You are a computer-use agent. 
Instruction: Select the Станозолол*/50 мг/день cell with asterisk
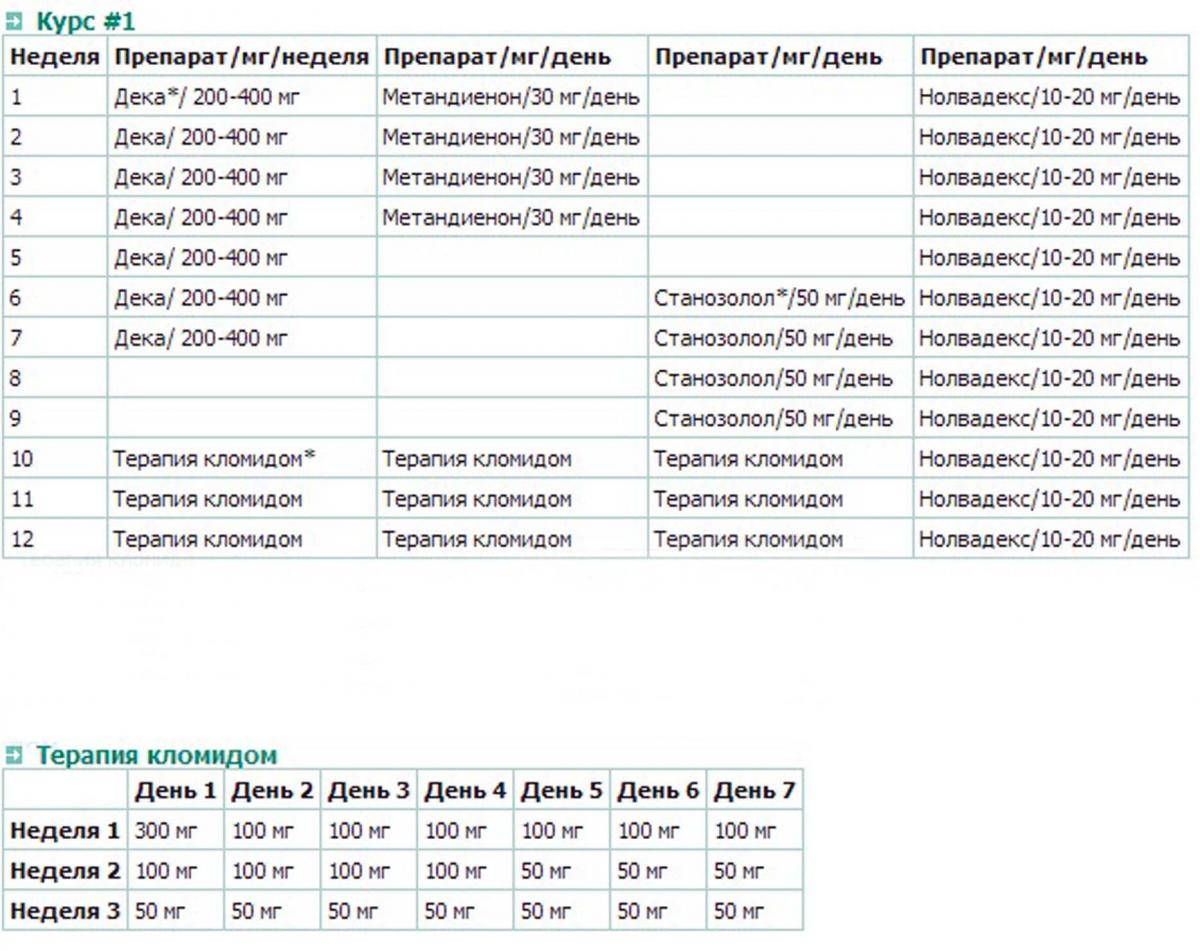(779, 298)
